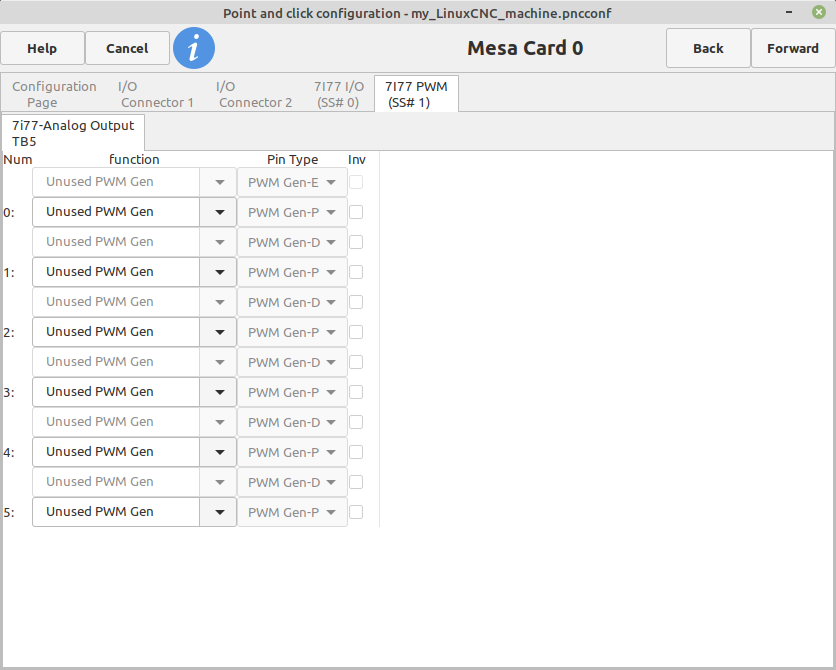The width and height of the screenshot is (836, 670).
Task: Toggle Inv checkbox for row 2
Action: [356, 332]
